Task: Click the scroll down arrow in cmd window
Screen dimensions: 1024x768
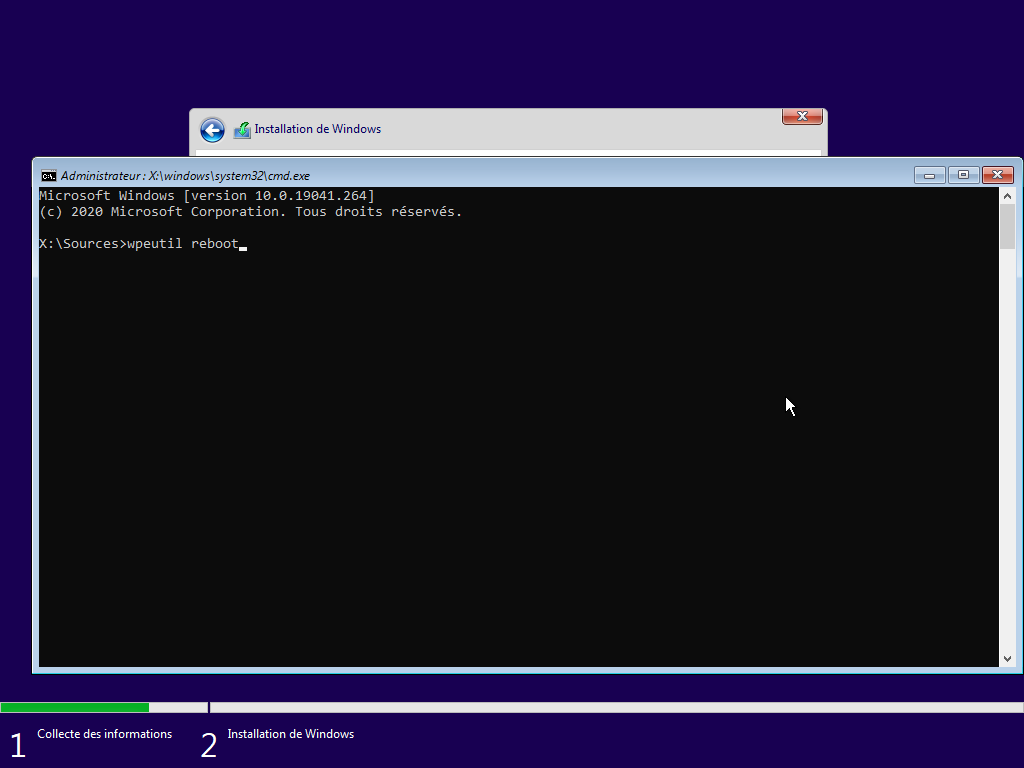Action: (x=1007, y=659)
